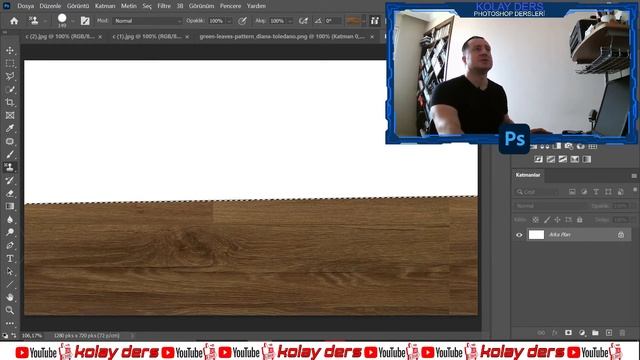Open the Filtre menu
640x360 pixels.
point(164,6)
